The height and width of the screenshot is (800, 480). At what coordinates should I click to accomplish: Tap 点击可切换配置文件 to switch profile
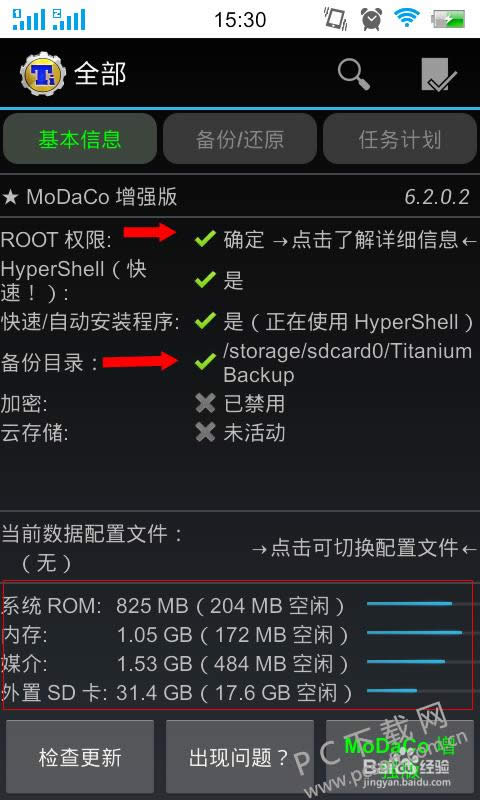(365, 548)
